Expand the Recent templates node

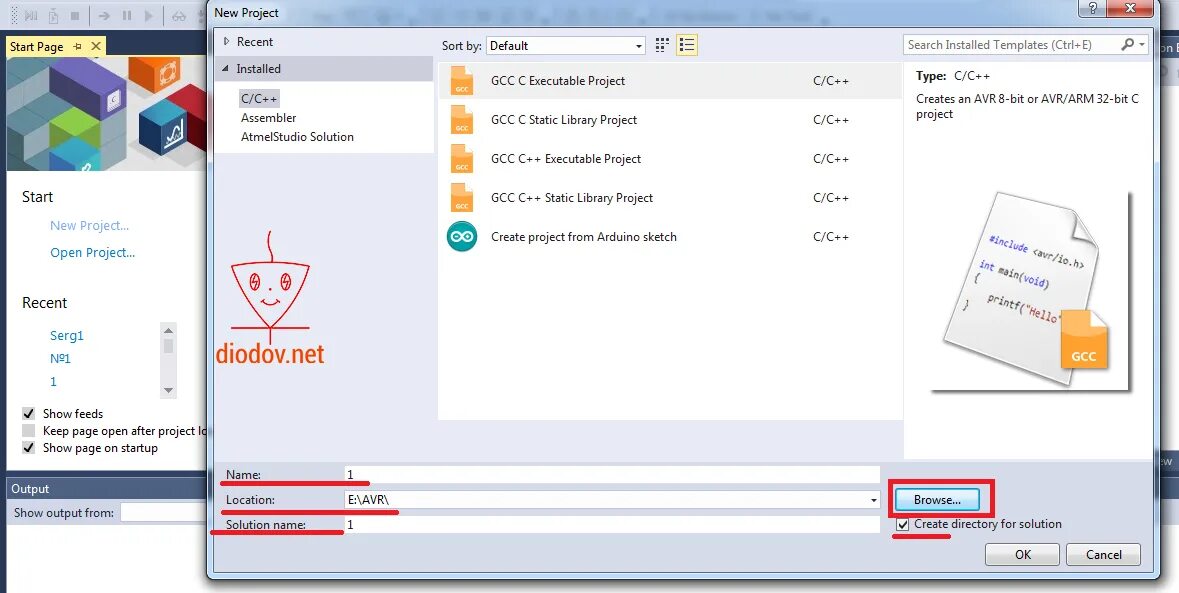(226, 42)
